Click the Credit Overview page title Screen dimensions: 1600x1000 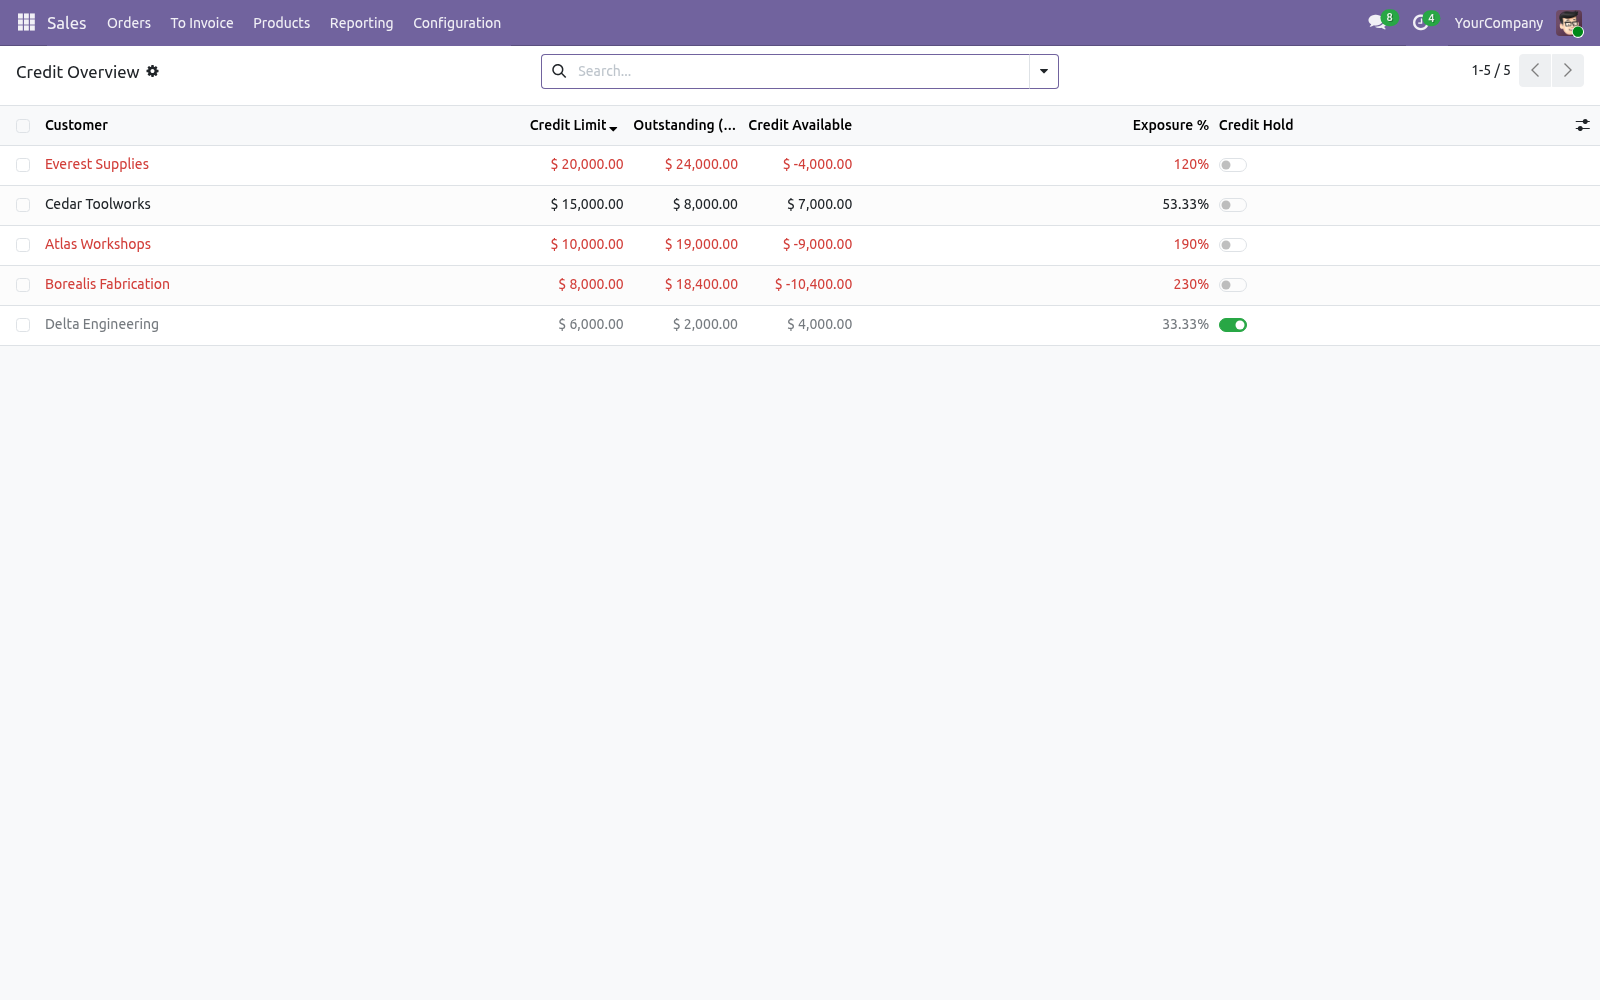(78, 72)
